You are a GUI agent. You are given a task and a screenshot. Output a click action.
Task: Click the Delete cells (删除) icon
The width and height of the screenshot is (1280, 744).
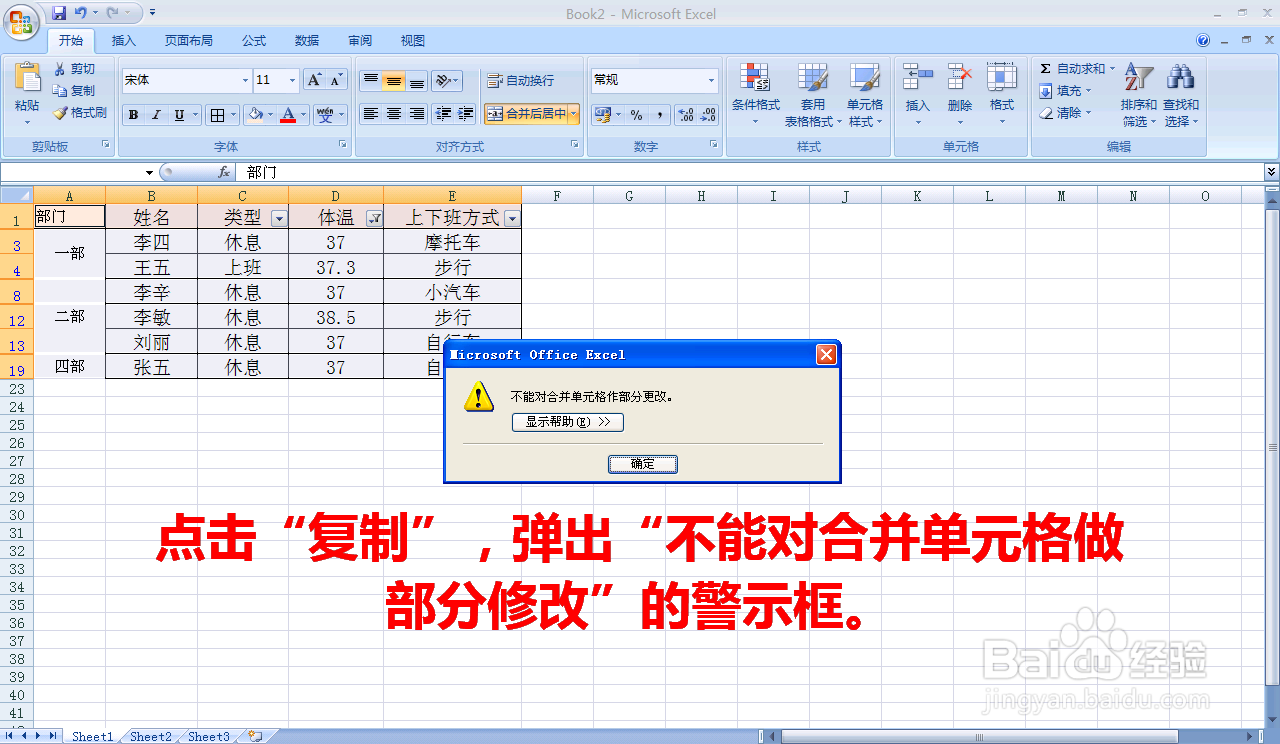click(x=960, y=77)
